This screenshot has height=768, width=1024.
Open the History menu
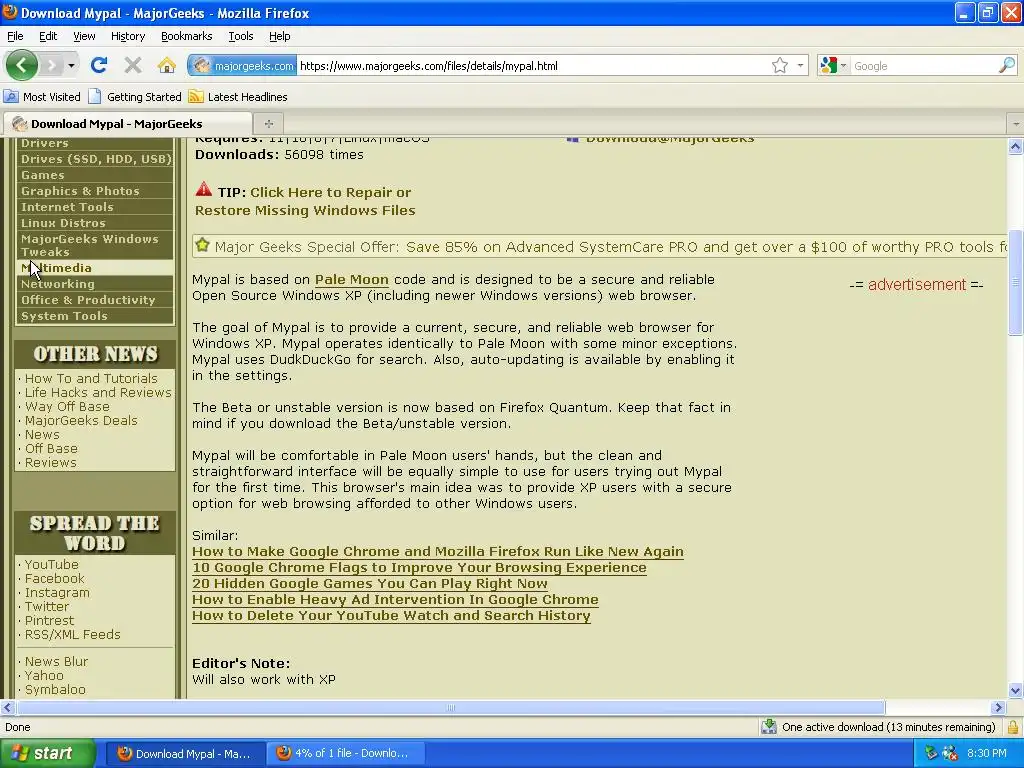127,36
